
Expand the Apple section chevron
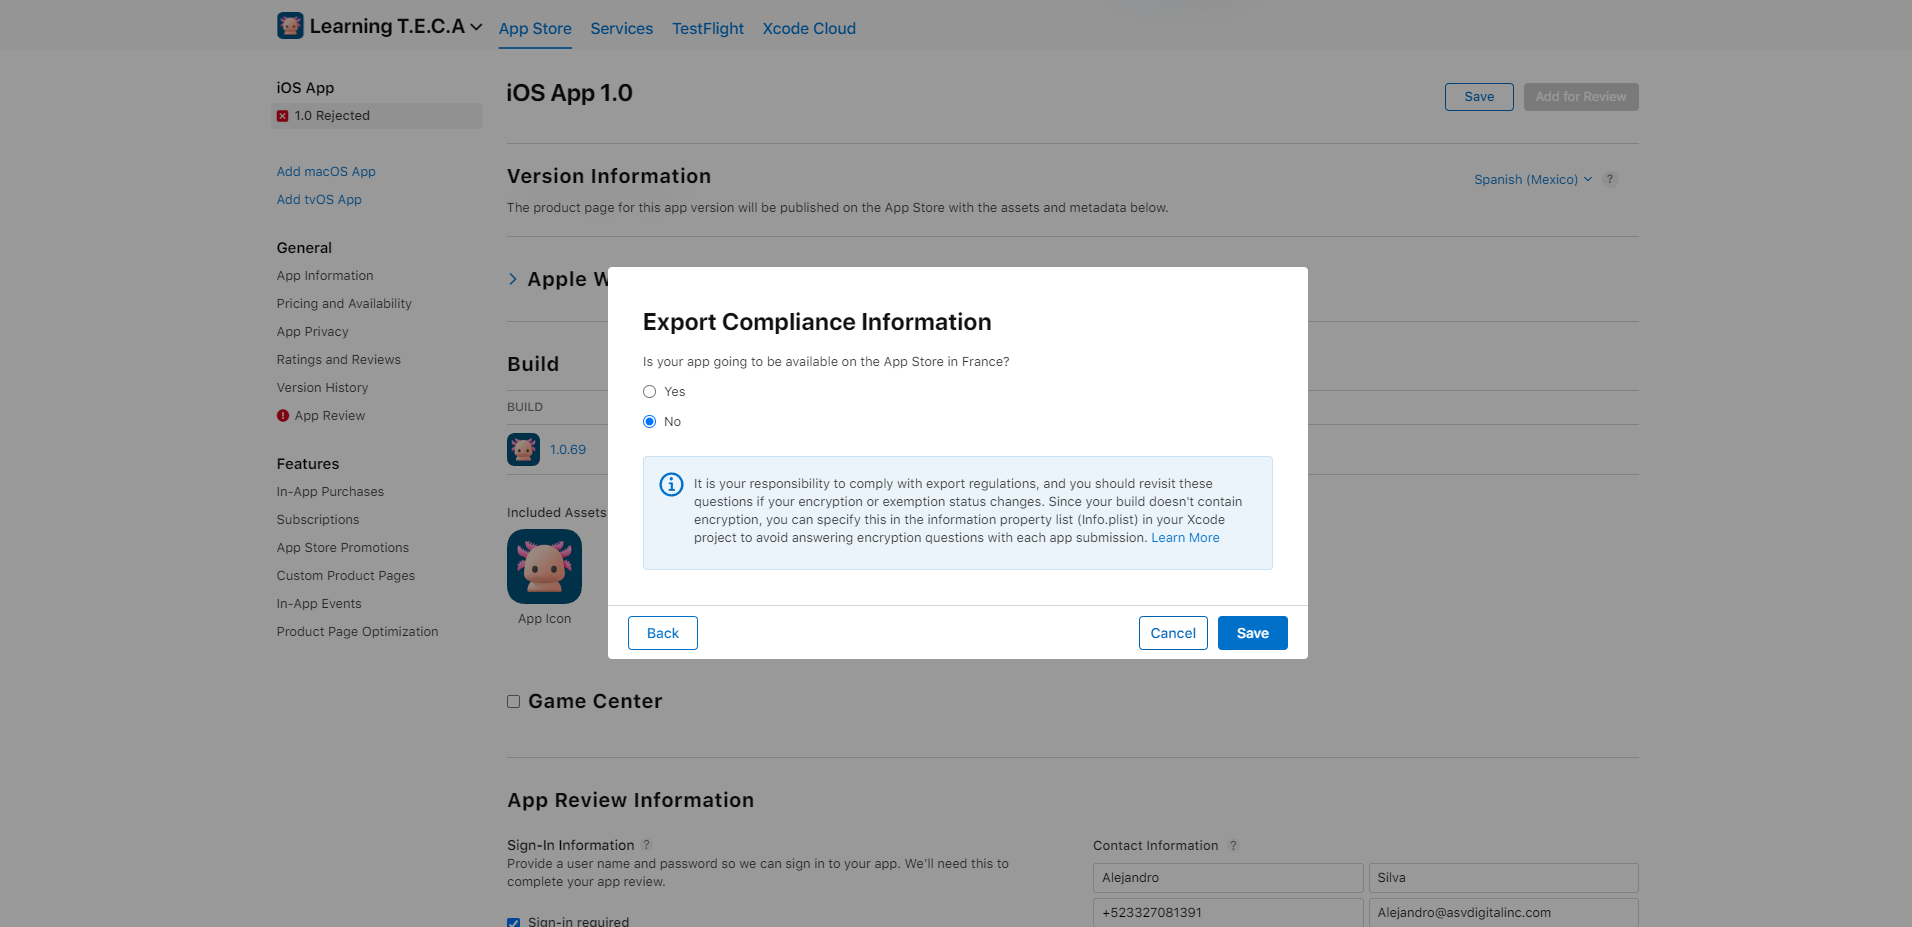(513, 280)
